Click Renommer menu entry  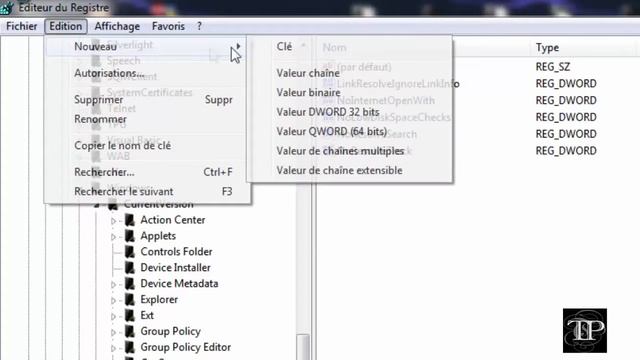coord(100,119)
